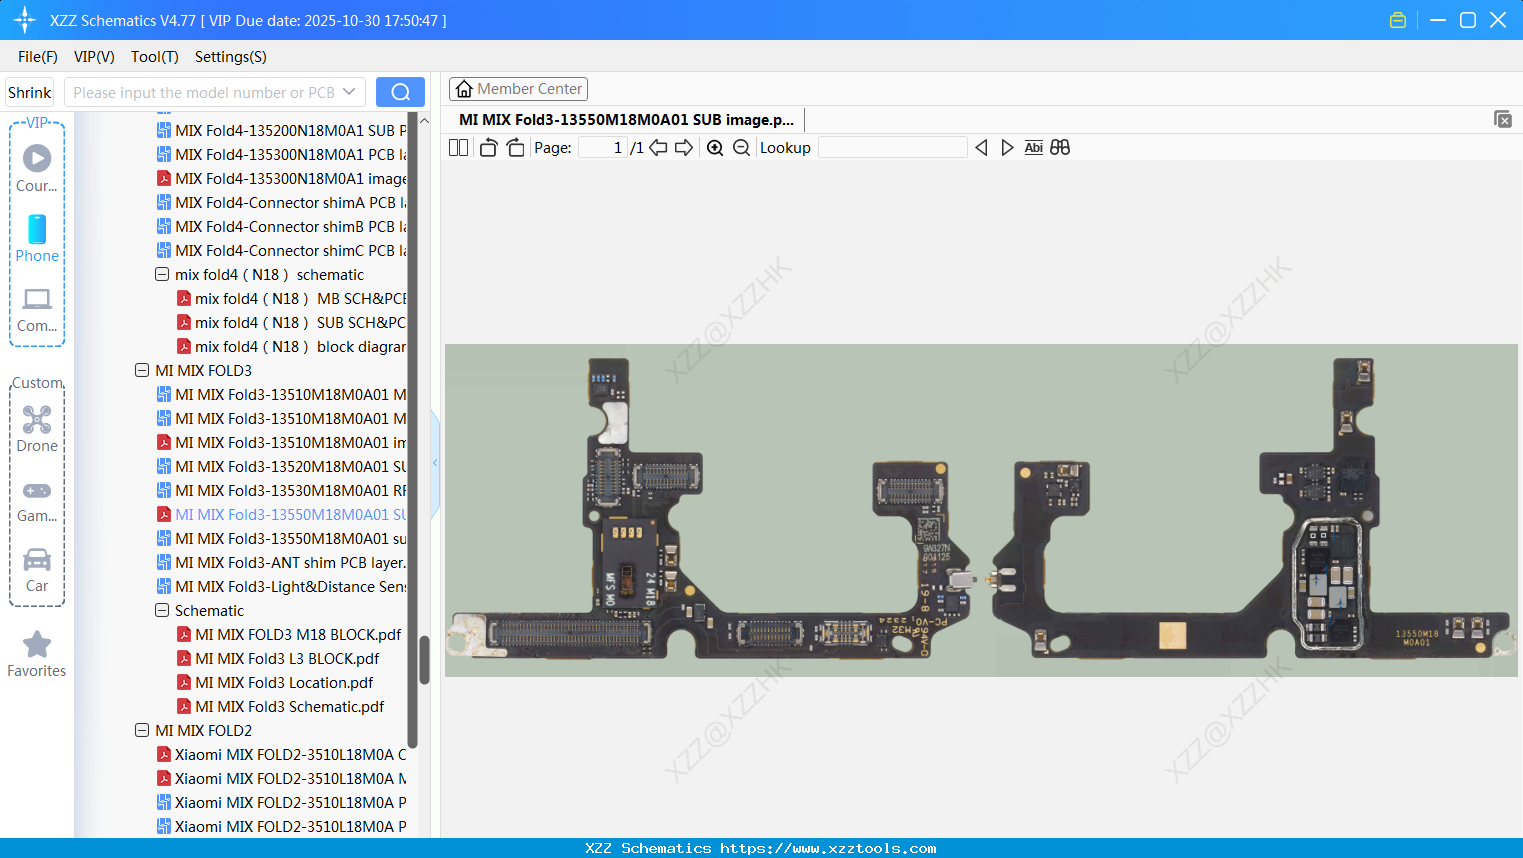The image size is (1523, 858).
Task: Open binoculars search icon
Action: 1060,148
